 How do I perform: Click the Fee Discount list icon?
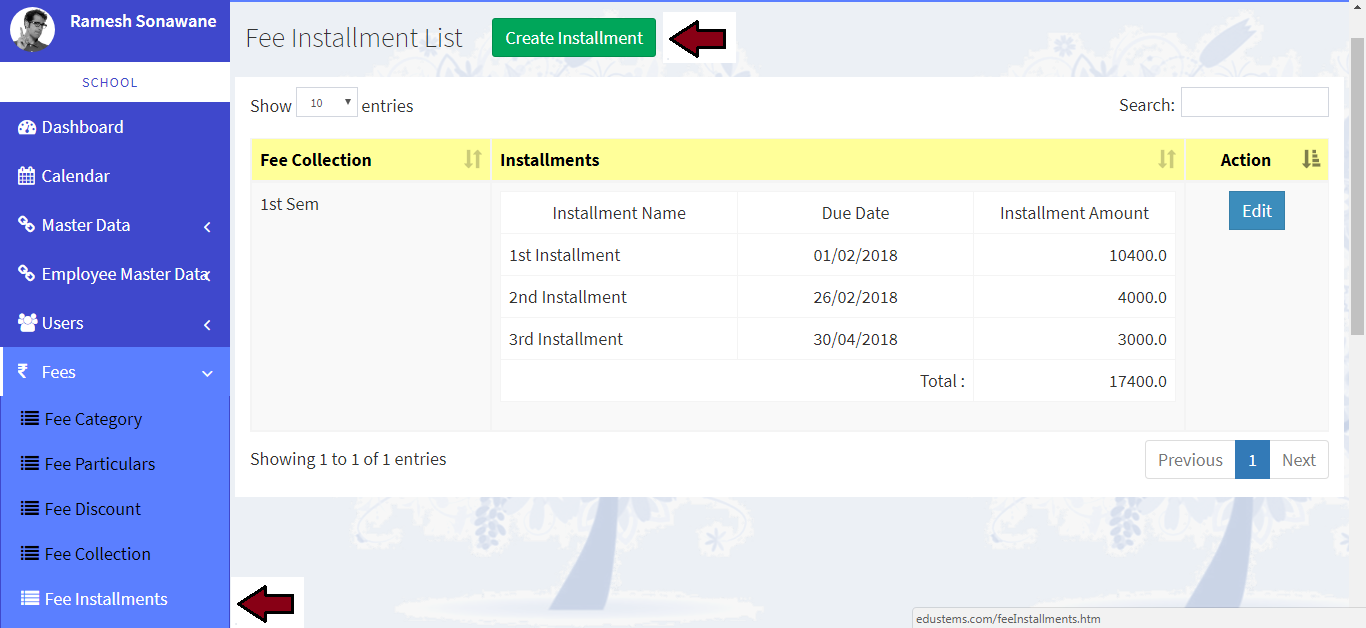30,509
